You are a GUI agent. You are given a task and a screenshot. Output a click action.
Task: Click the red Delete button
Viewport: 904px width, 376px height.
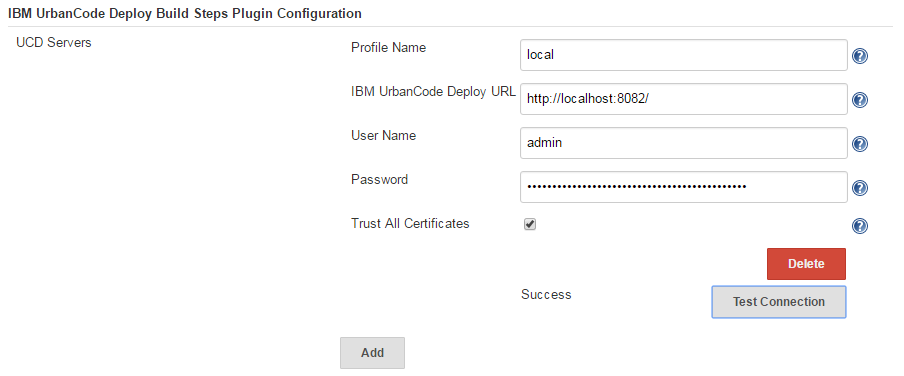[x=806, y=264]
